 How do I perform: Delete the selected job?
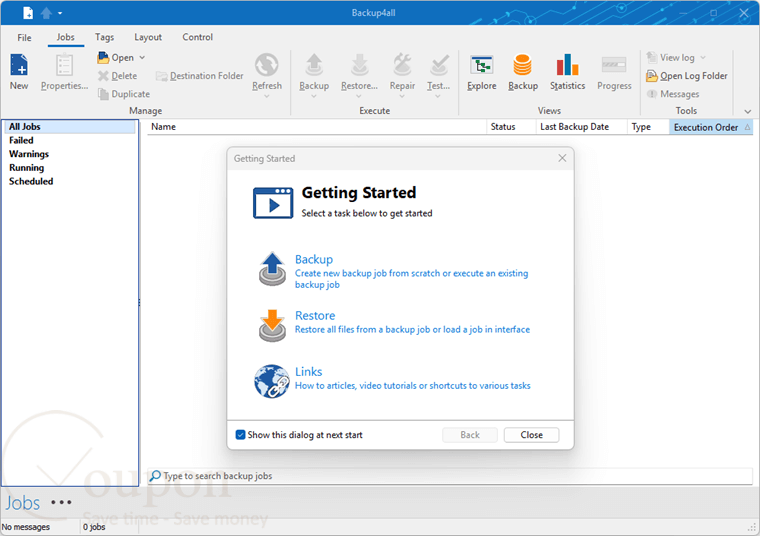tap(117, 76)
